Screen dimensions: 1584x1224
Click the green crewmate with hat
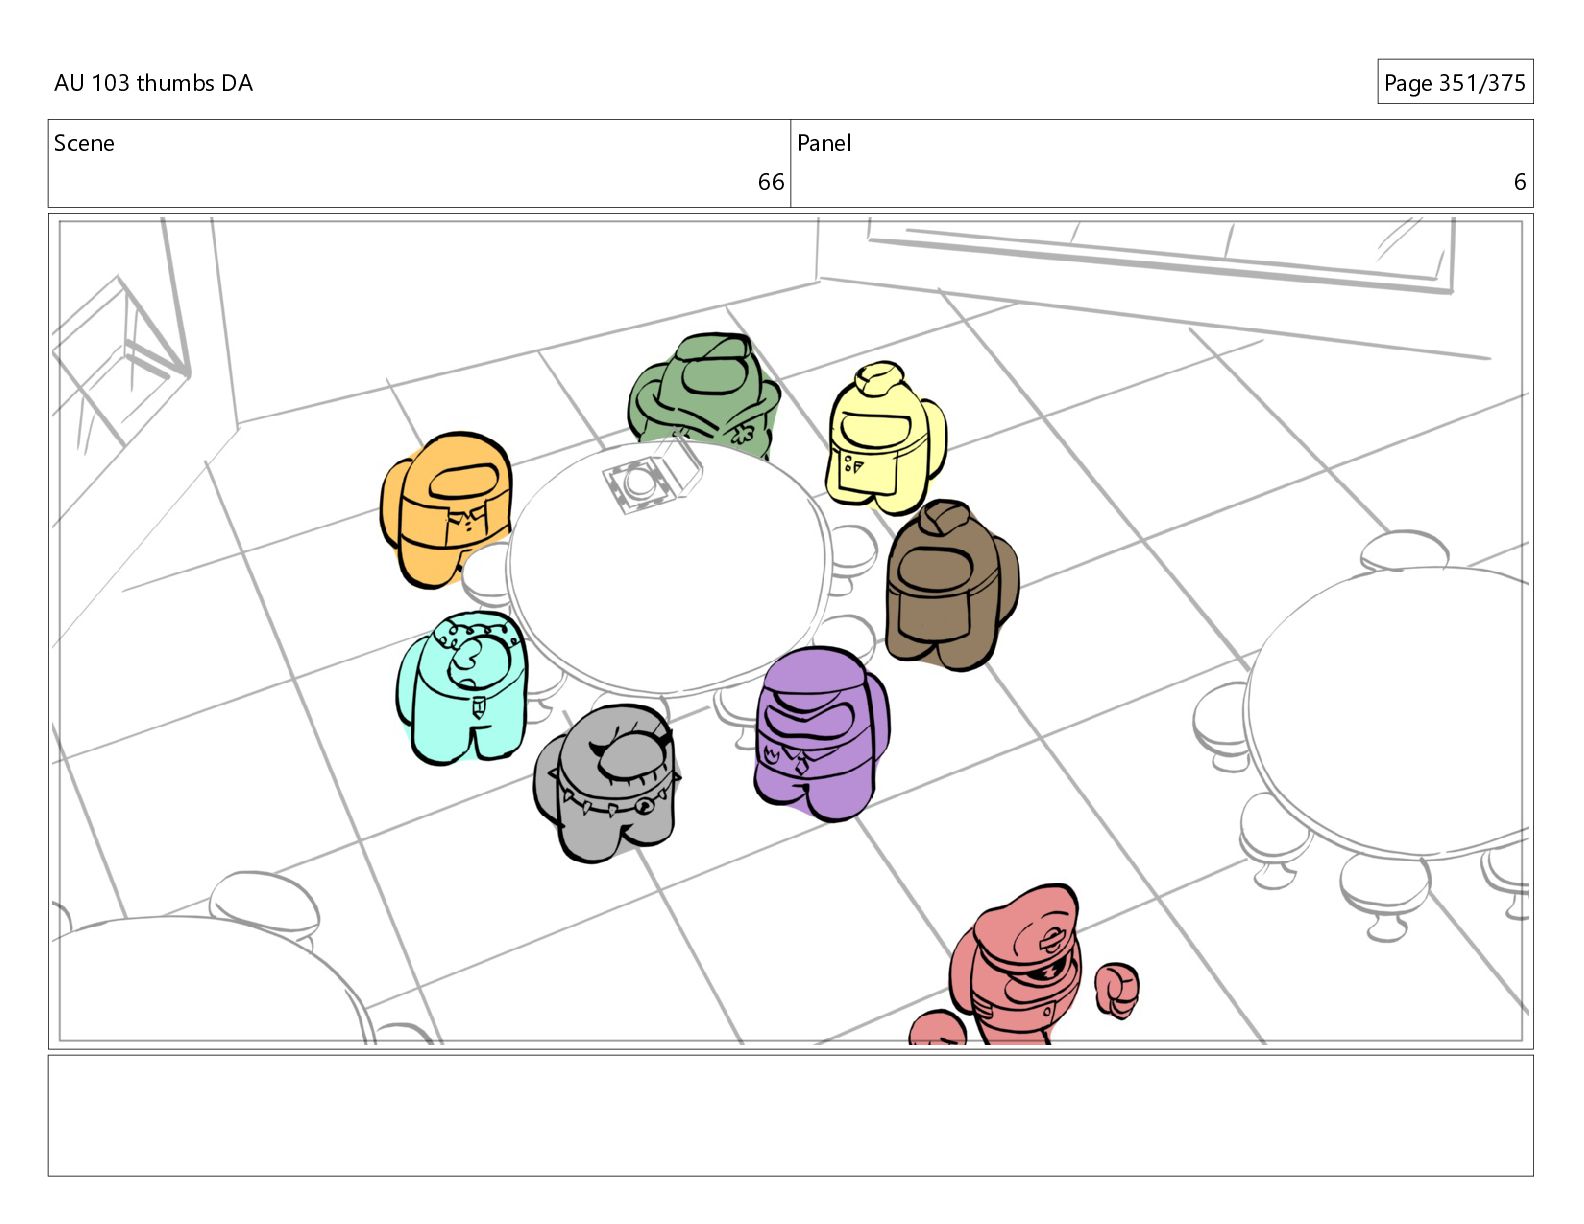705,395
